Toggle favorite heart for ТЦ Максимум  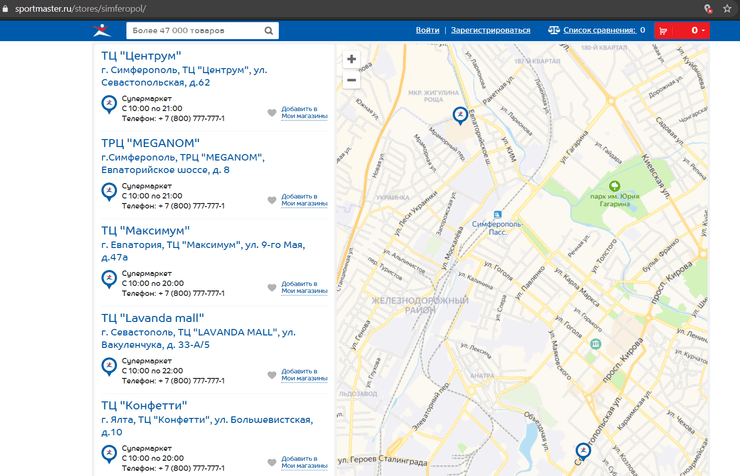click(x=271, y=288)
